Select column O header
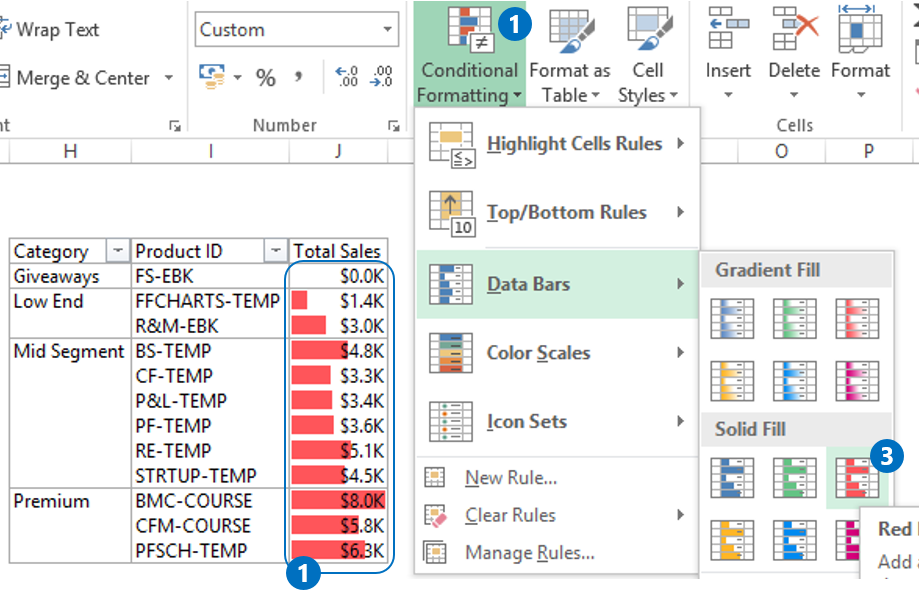919x603 pixels. [x=781, y=152]
